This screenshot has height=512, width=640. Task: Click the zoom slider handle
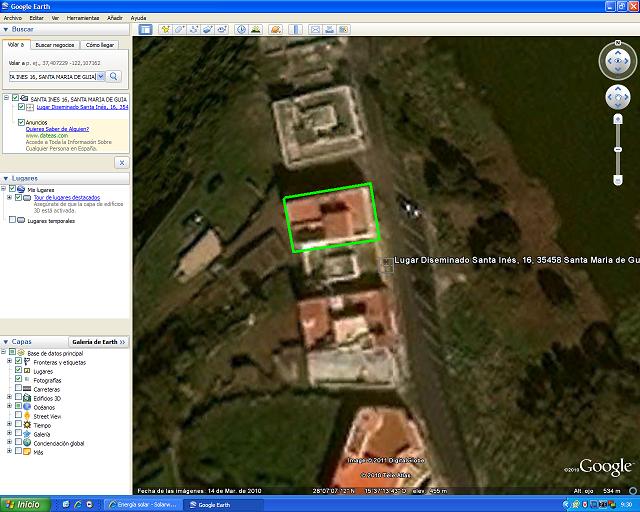618,149
